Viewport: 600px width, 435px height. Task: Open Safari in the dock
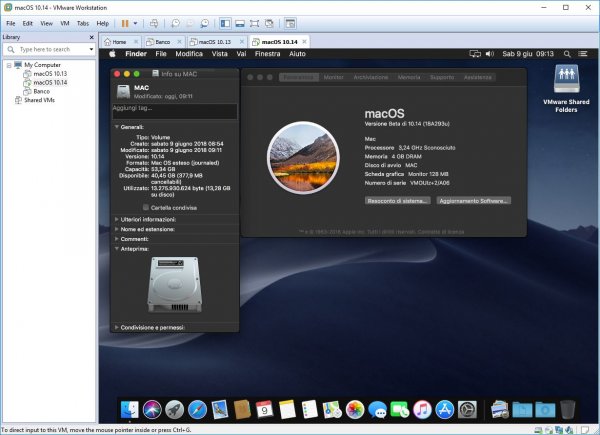(x=196, y=409)
